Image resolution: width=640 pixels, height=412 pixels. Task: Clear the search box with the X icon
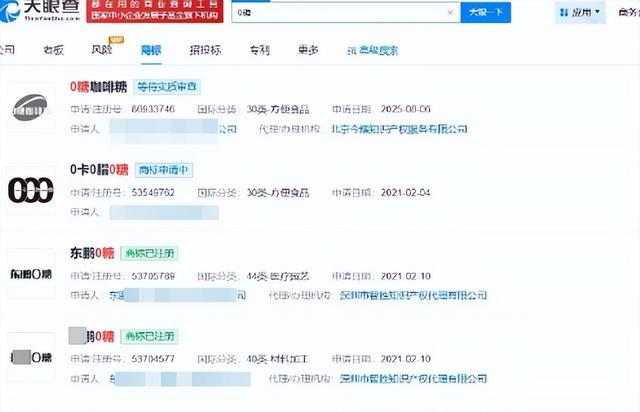[x=450, y=13]
